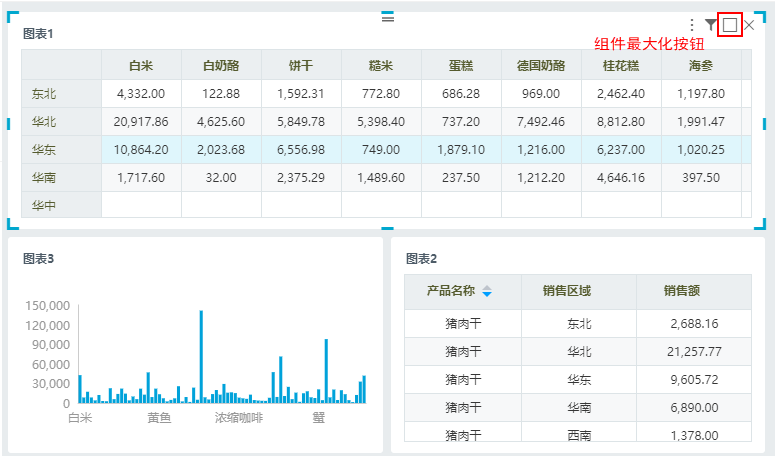Sort by 产品名称 using the sort arrows
The width and height of the screenshot is (775, 456).
[487, 291]
